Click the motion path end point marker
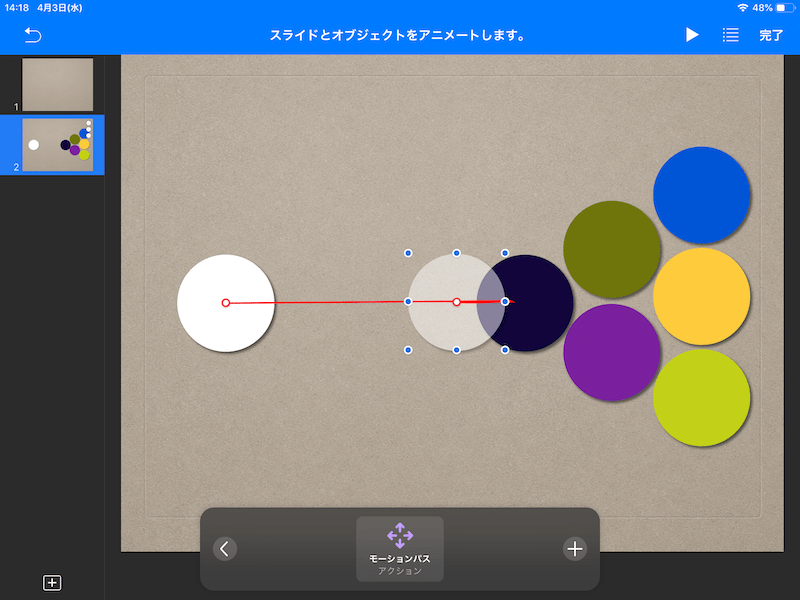800x600 pixels. point(457,302)
